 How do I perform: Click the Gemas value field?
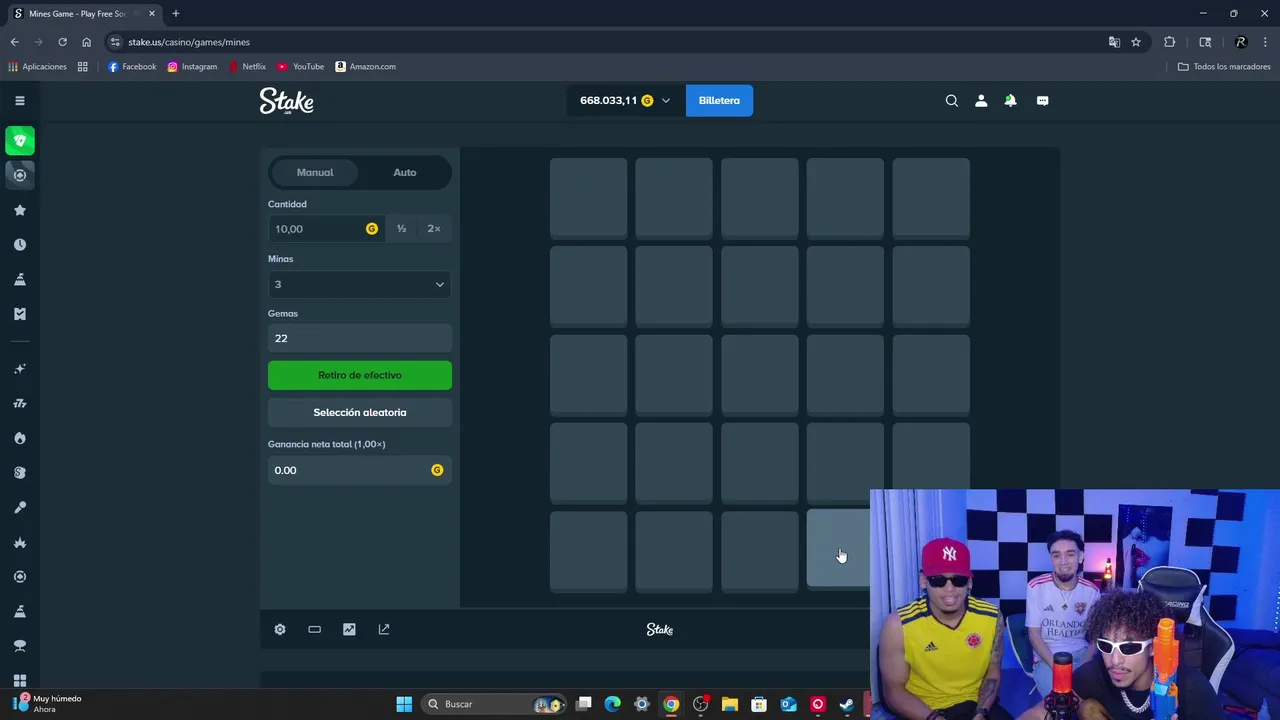(x=360, y=338)
